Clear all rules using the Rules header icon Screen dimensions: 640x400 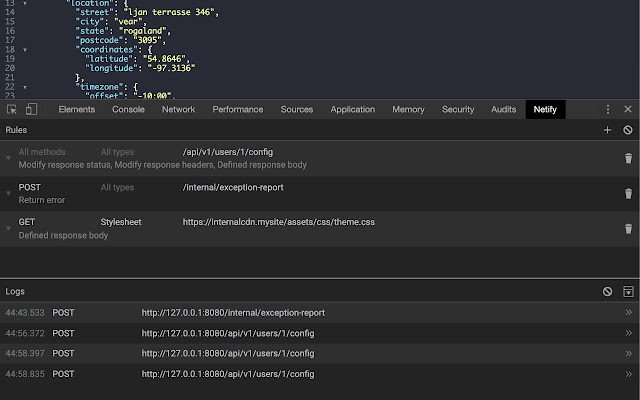(628, 130)
